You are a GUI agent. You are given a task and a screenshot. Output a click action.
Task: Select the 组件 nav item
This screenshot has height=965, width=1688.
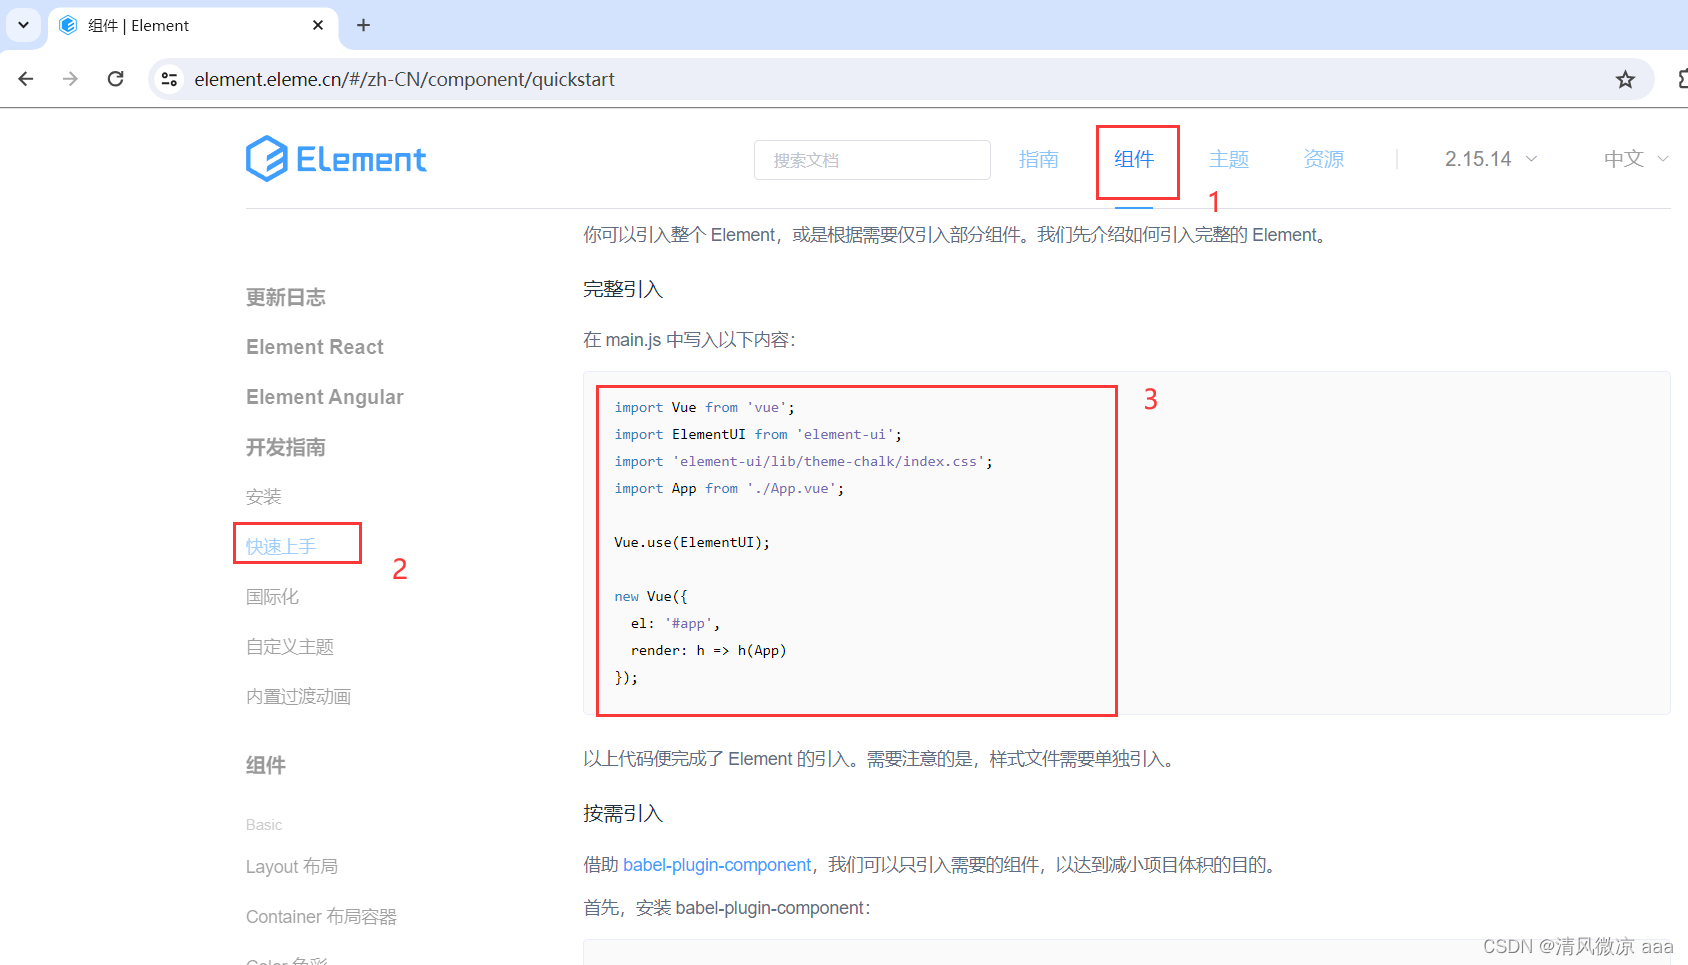[x=1134, y=159]
